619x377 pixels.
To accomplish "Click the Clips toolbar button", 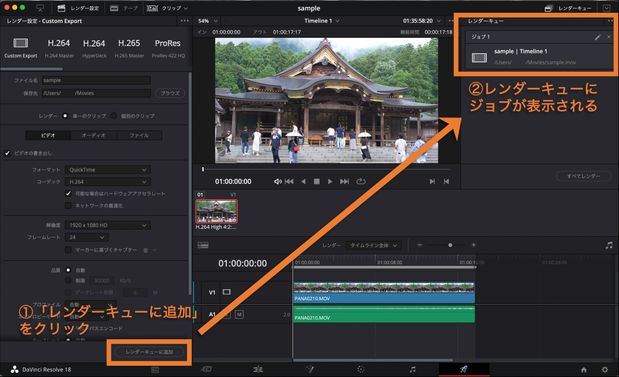I will (167, 8).
